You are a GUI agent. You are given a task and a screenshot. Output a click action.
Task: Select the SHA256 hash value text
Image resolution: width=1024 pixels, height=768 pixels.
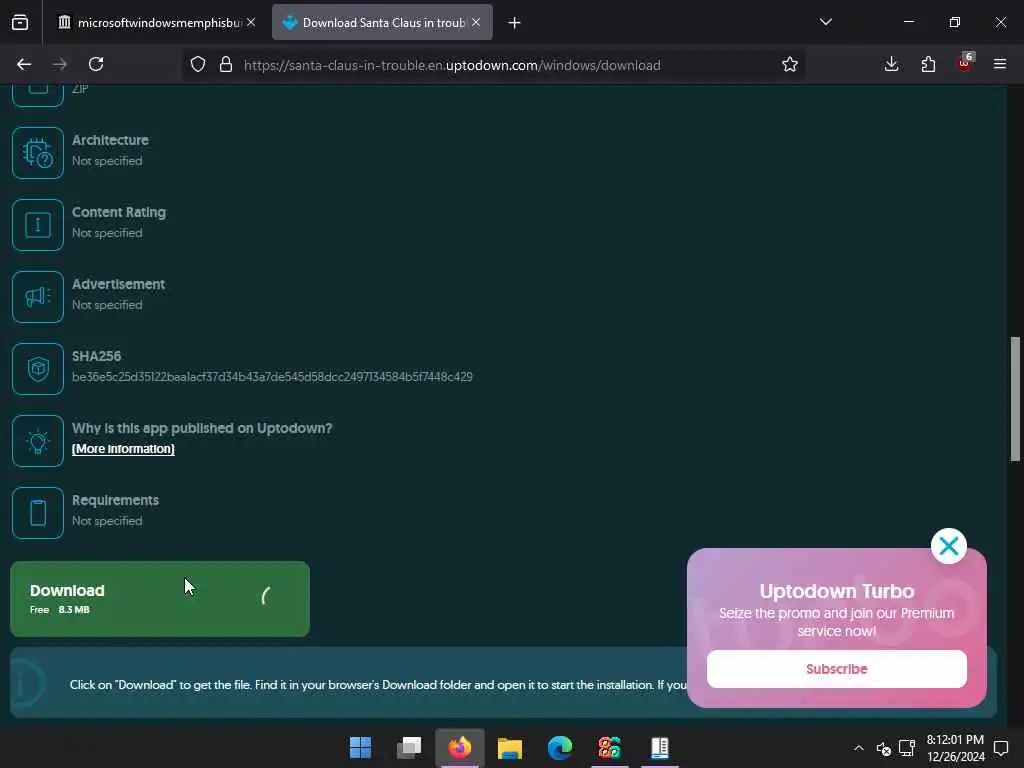(272, 377)
